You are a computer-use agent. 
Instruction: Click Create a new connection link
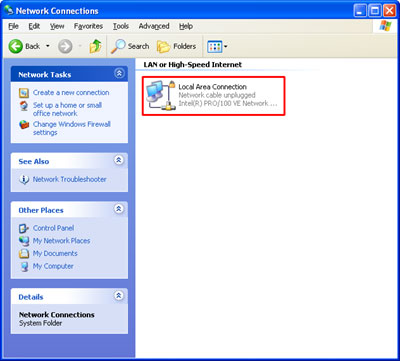tap(71, 93)
